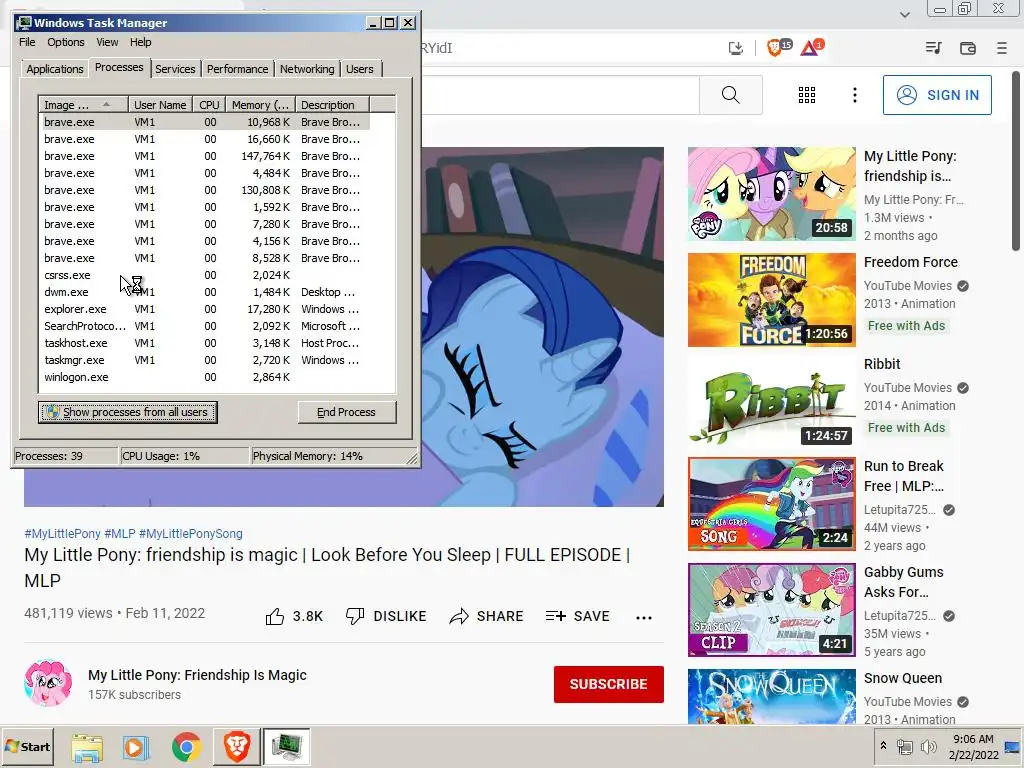This screenshot has width=1024, height=768.
Task: Show hidden tray icons arrow
Action: (x=884, y=746)
